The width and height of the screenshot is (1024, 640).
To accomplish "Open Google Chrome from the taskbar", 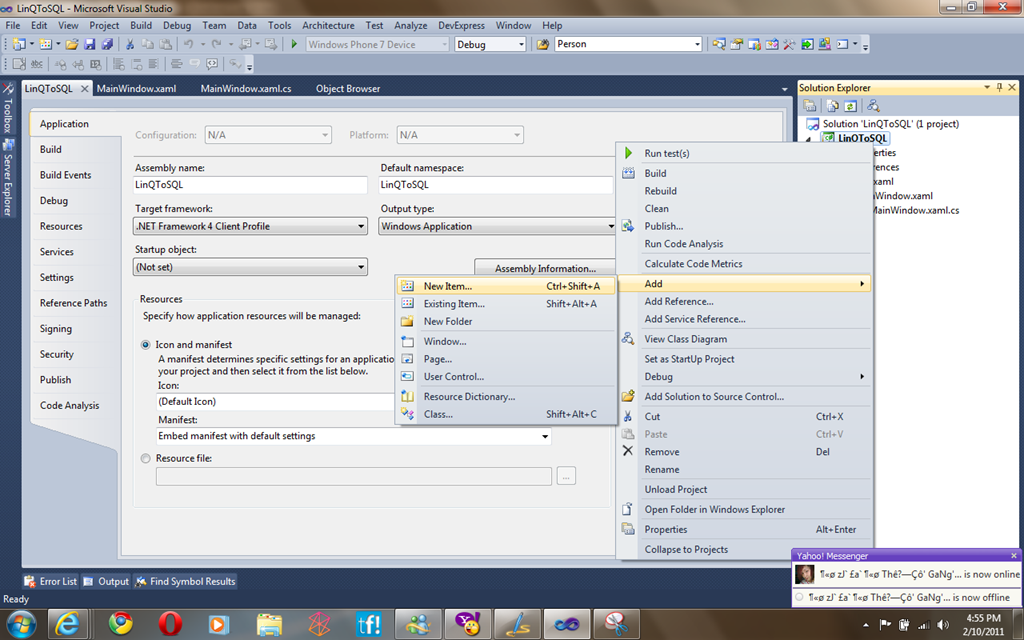I will (121, 624).
